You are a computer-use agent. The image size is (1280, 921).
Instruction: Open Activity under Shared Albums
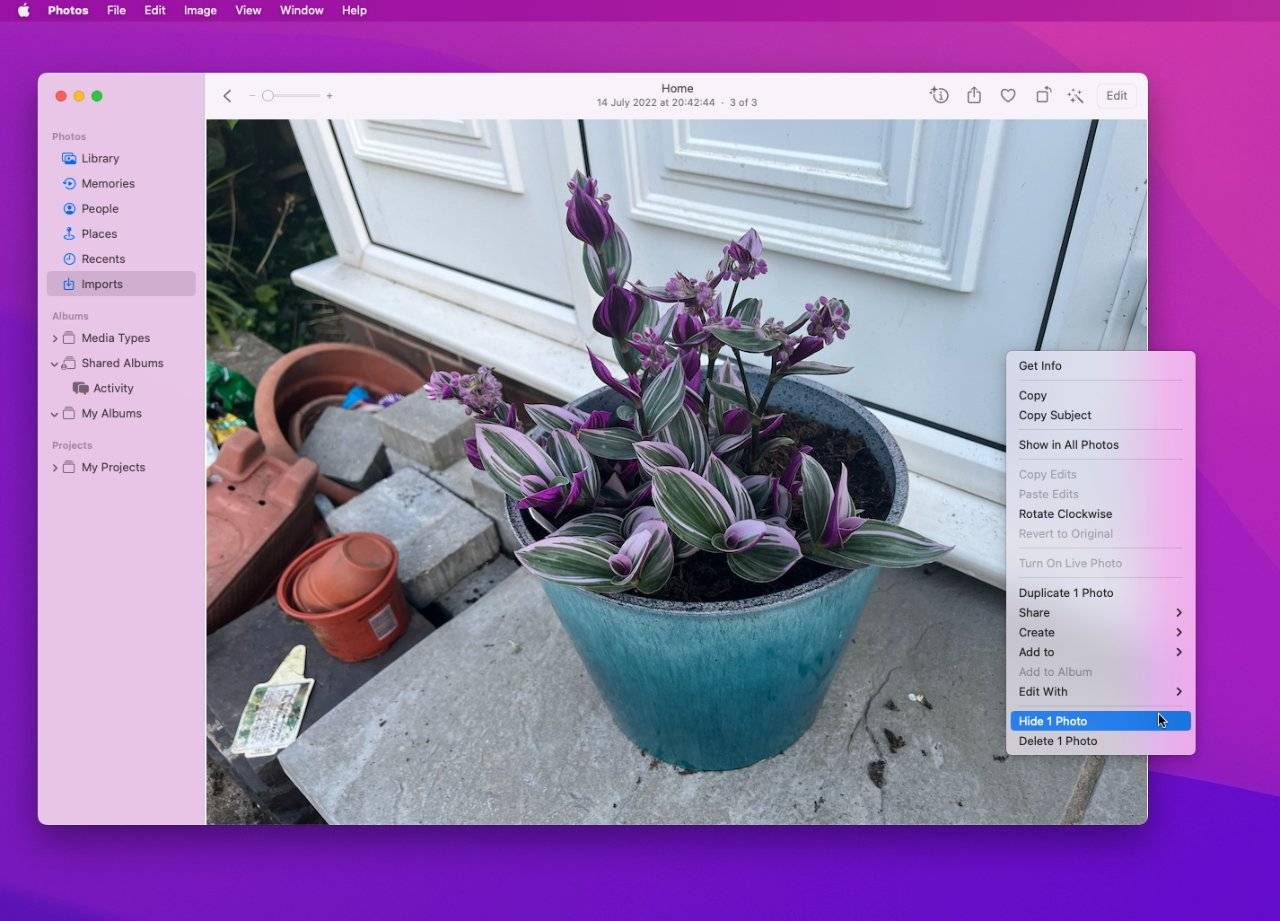[113, 389]
